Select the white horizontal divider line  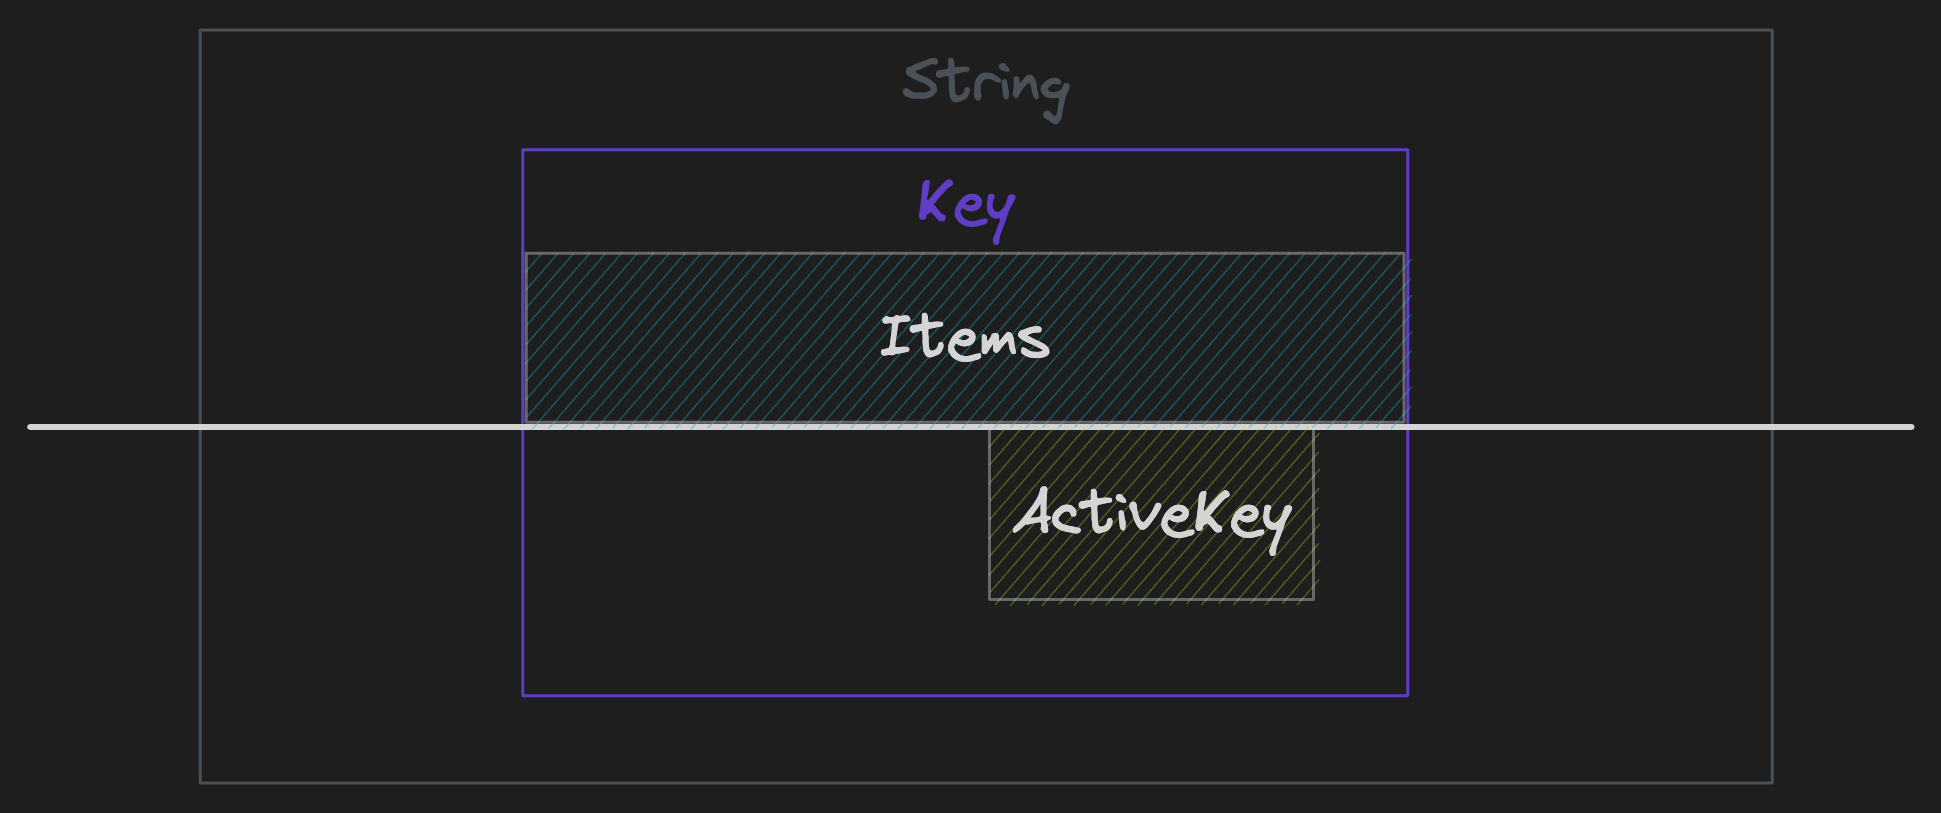[x=970, y=427]
